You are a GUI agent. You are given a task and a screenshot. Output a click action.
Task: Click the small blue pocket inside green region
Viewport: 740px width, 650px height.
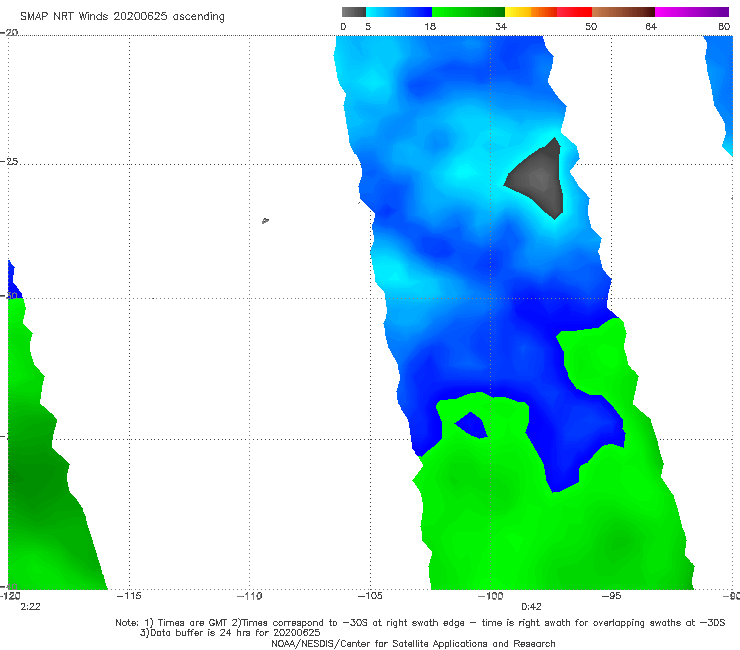click(x=471, y=426)
